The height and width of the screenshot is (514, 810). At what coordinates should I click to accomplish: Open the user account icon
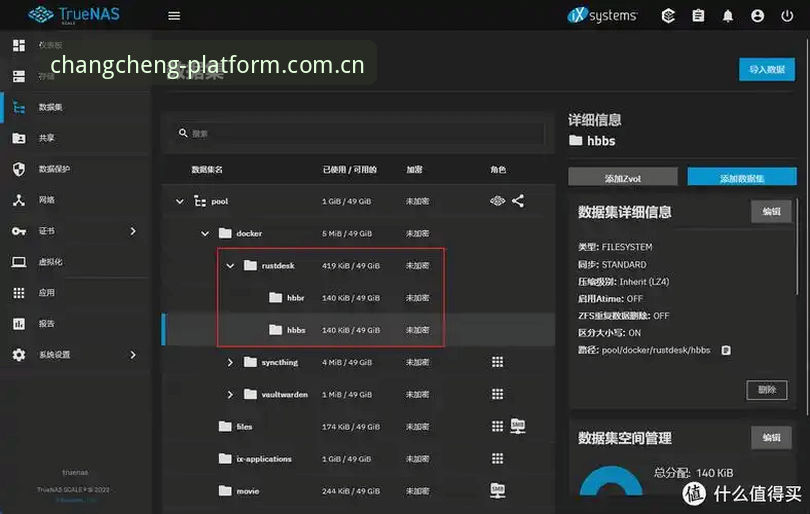(x=757, y=15)
